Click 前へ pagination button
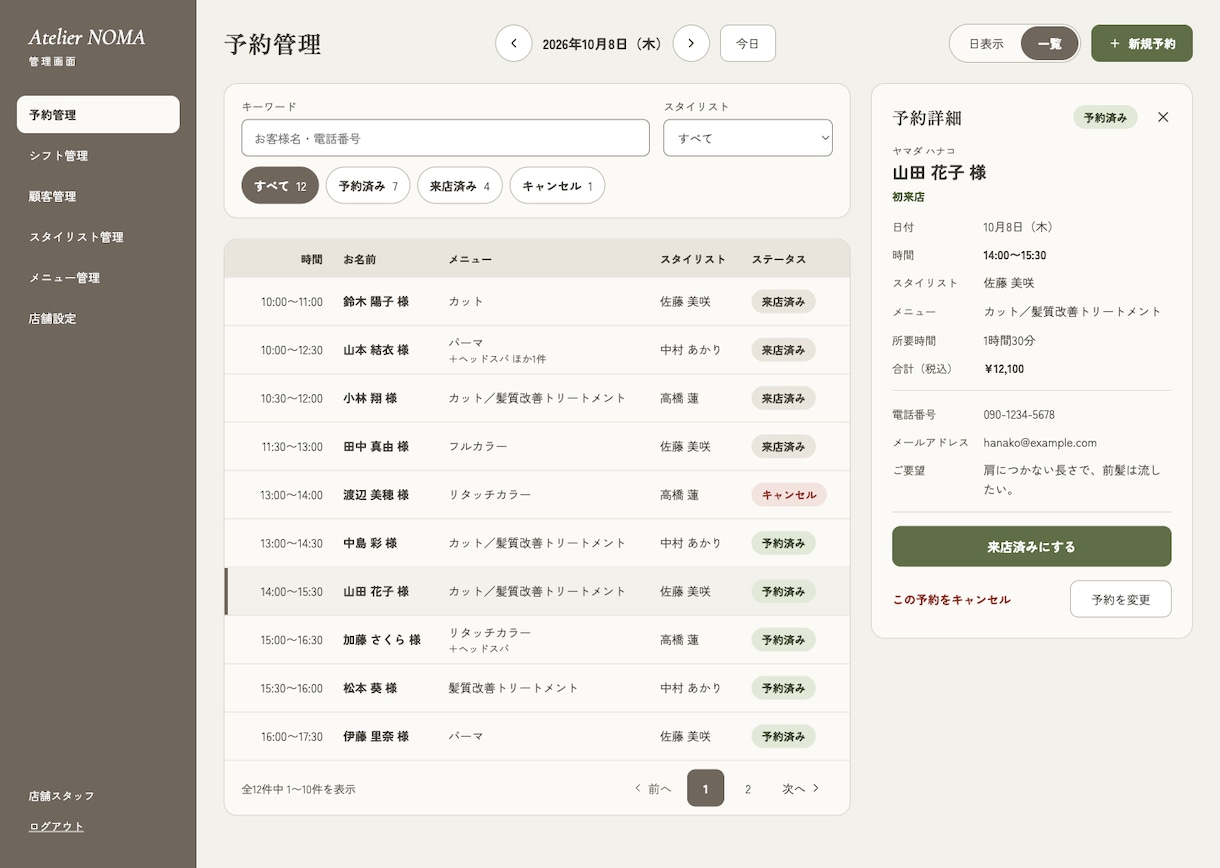1220x868 pixels. [653, 789]
